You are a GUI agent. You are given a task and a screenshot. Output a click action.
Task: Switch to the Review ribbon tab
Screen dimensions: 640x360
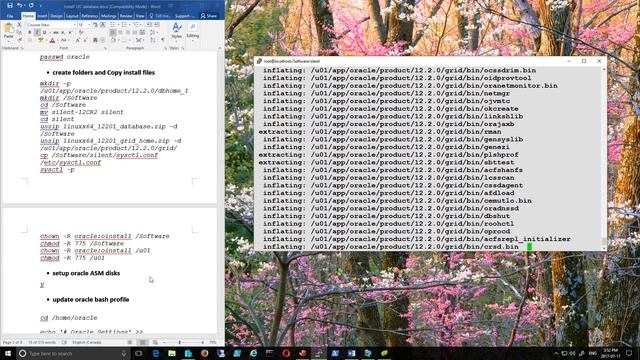pos(126,16)
